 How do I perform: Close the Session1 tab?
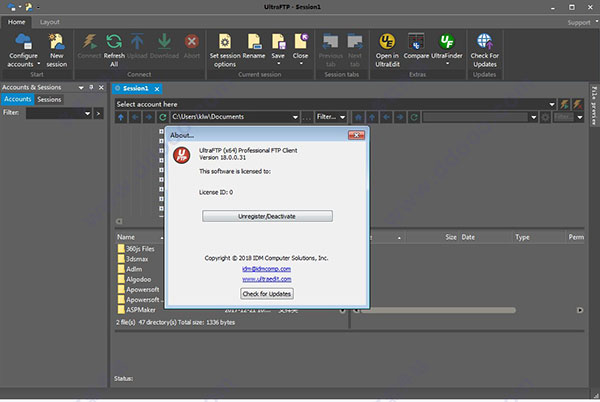pyautogui.click(x=157, y=89)
